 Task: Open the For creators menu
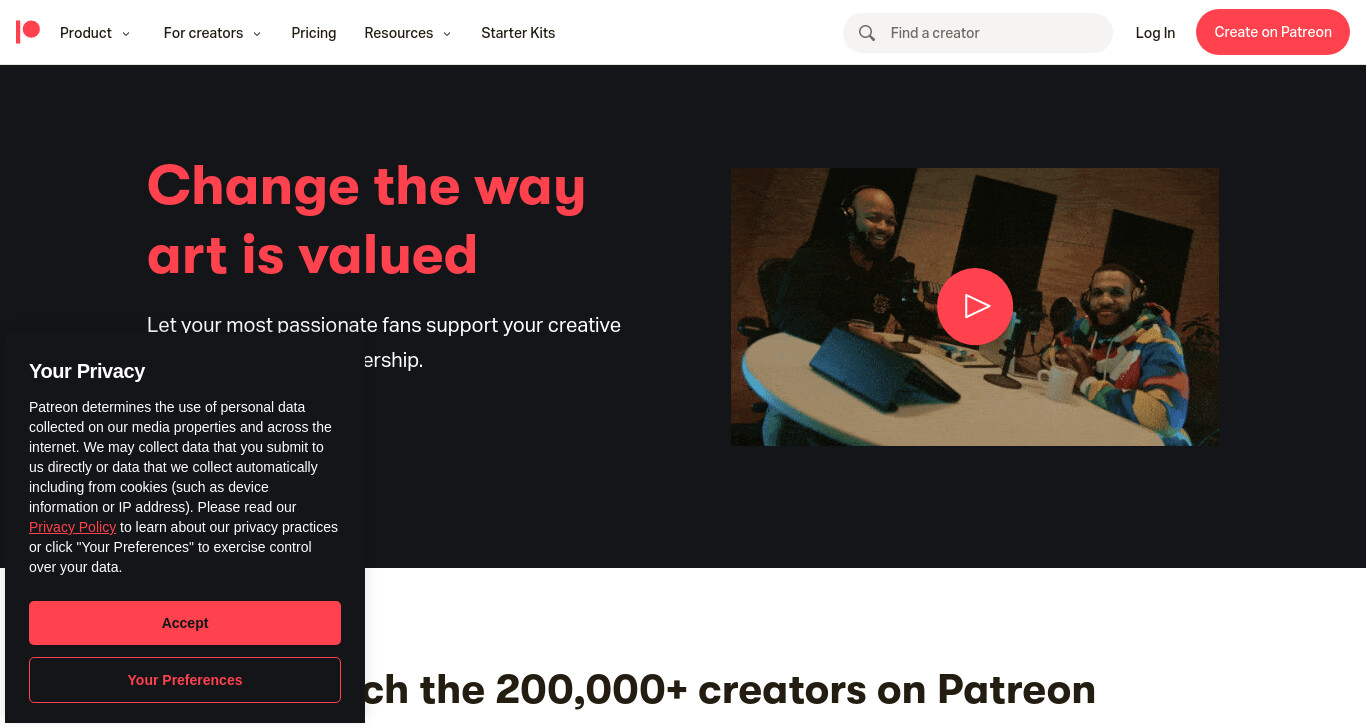pyautogui.click(x=212, y=33)
